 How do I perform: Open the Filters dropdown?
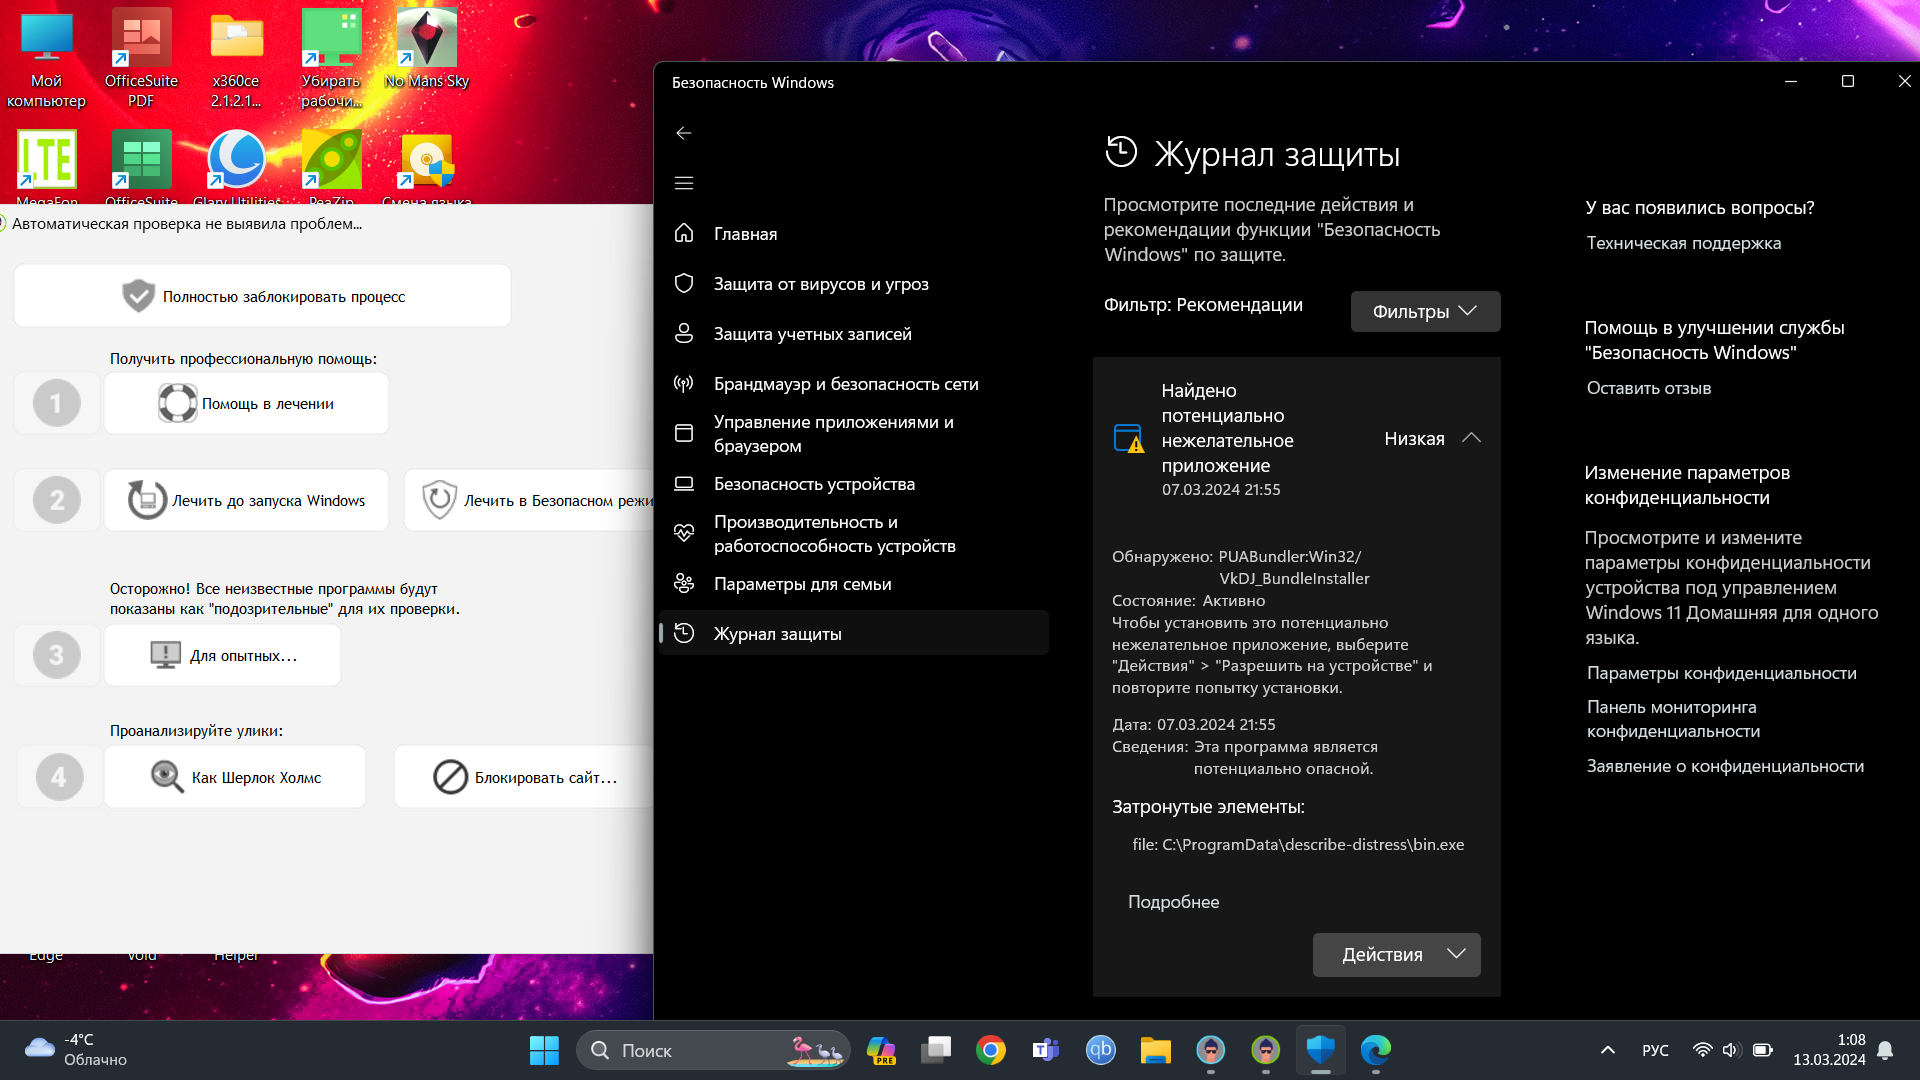1425,312
